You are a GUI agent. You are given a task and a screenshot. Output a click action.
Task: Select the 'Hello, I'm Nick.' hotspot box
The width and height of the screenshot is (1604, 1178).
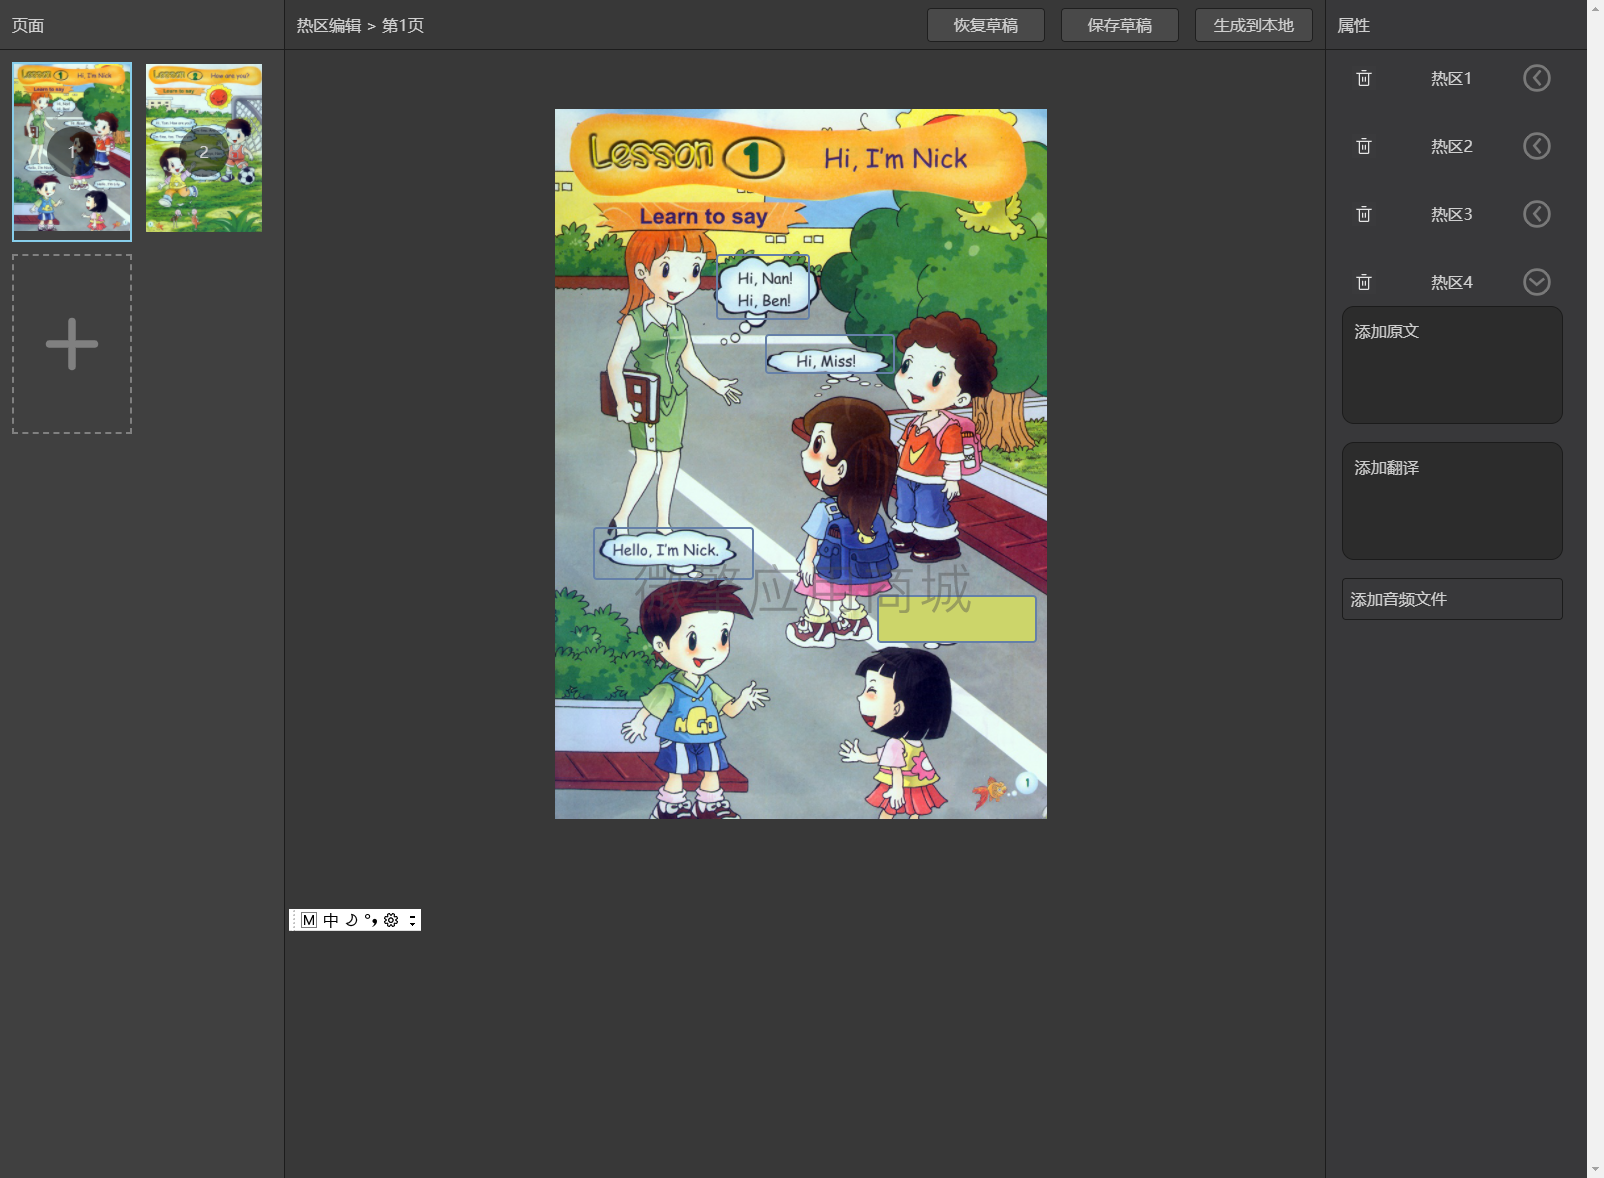tap(673, 553)
